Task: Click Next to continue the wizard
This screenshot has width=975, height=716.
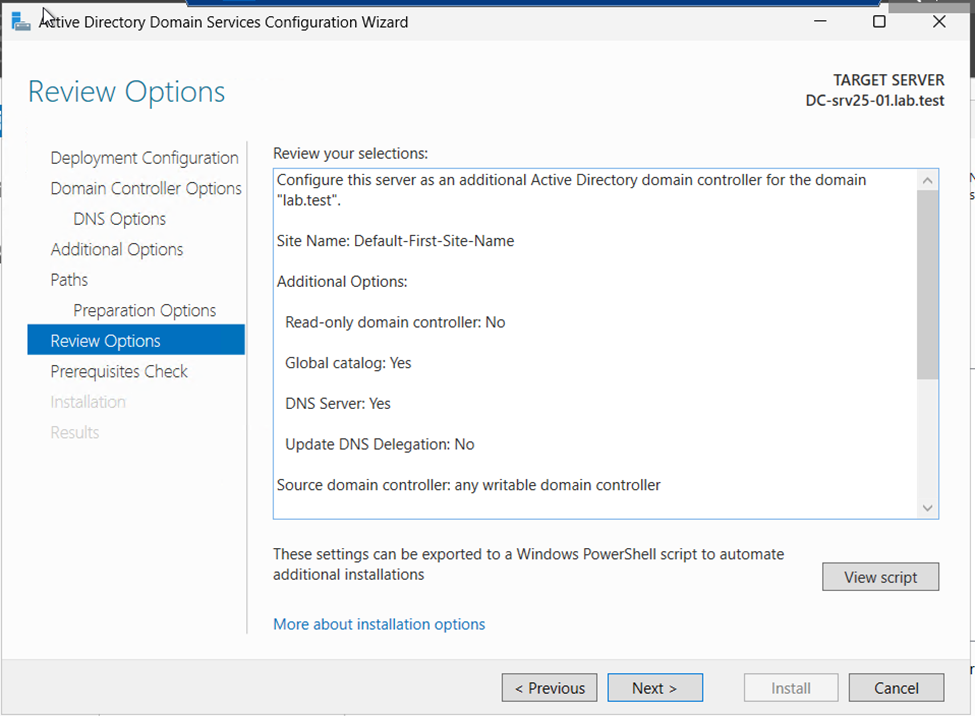Action: click(655, 688)
